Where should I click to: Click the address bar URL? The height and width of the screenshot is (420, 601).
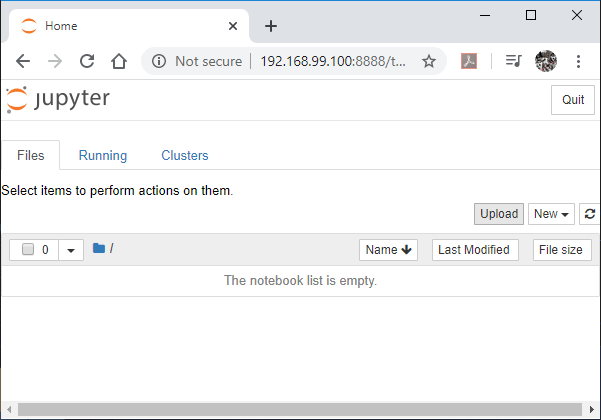click(333, 61)
